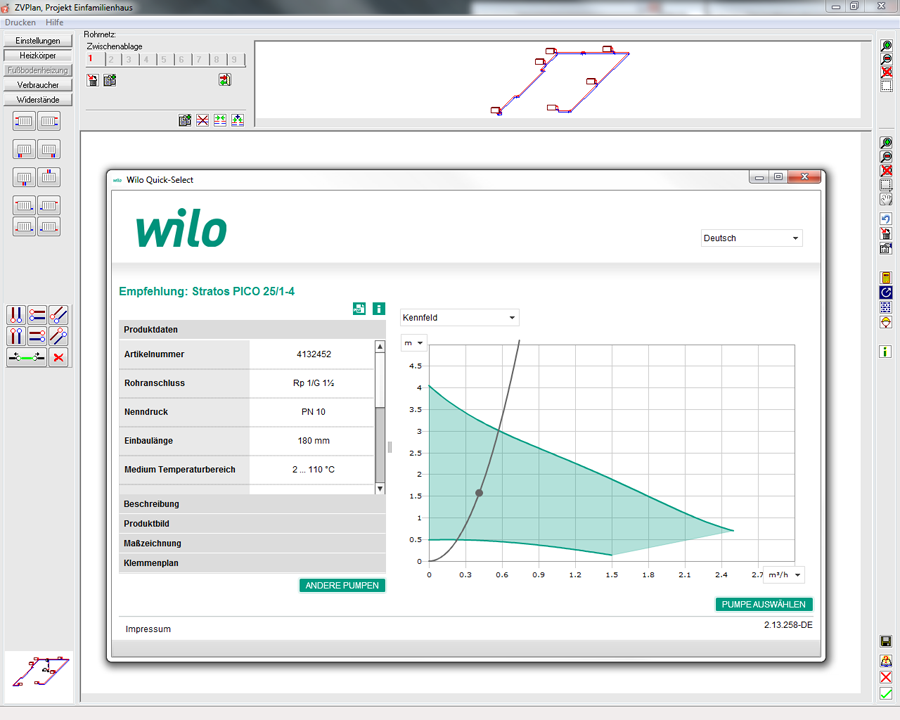This screenshot has width=900, height=720.
Task: Open the orange calculator icon
Action: pyautogui.click(x=886, y=278)
